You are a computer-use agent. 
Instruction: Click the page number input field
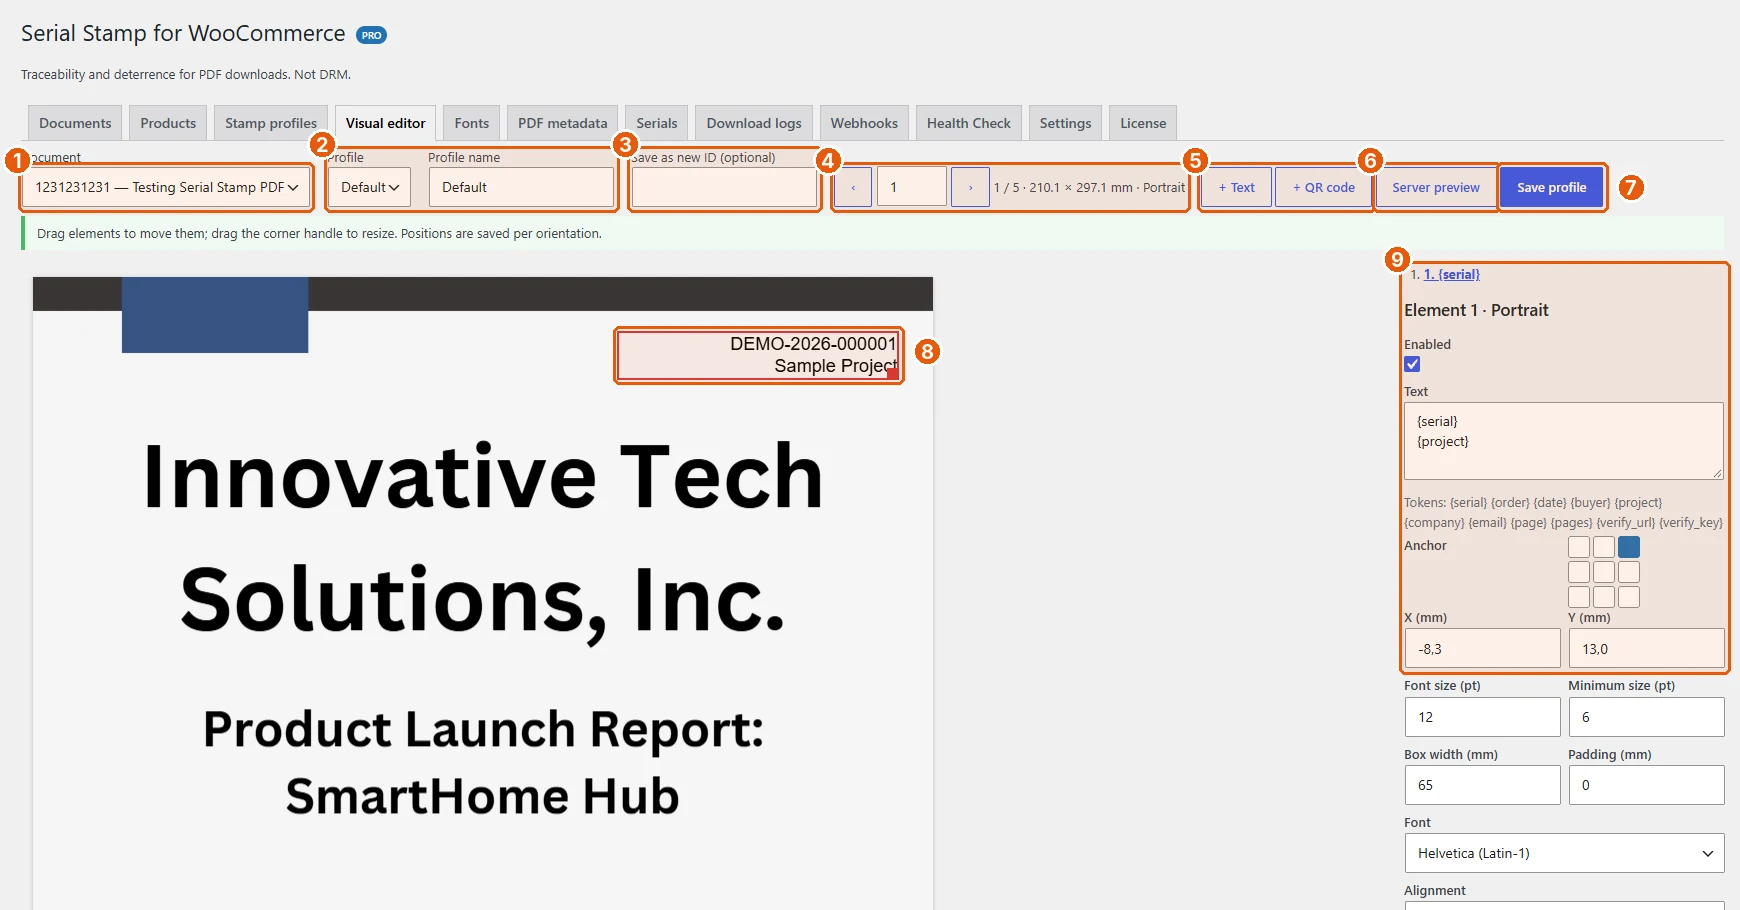click(912, 187)
